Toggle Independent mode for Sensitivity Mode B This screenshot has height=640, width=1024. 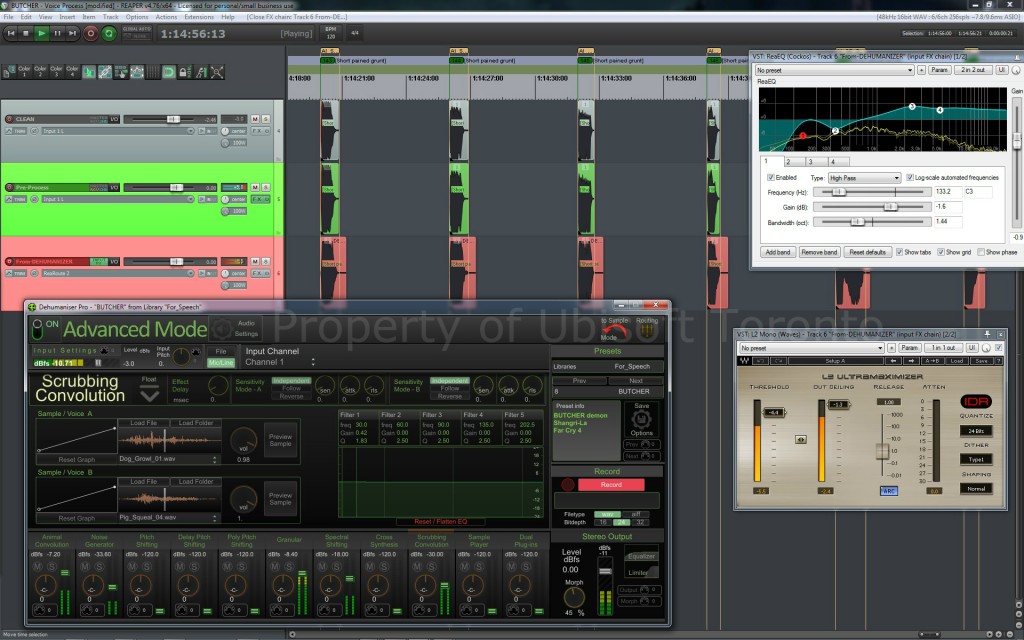click(450, 381)
